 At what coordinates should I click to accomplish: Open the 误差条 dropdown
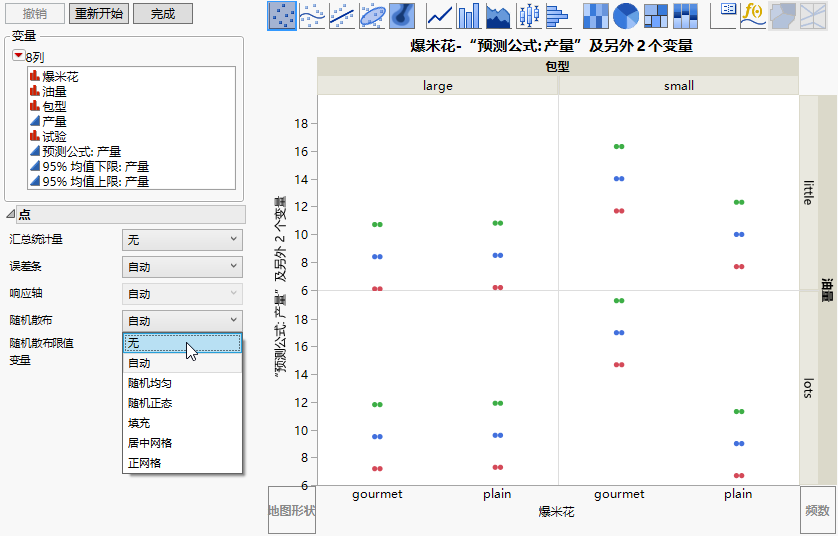pos(182,266)
